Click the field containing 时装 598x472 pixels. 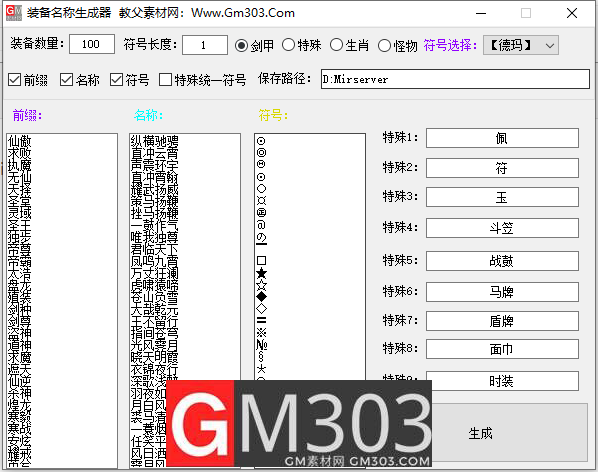point(502,381)
